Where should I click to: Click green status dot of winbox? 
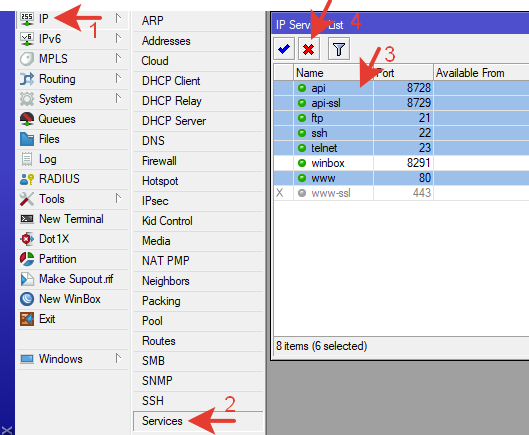(302, 163)
